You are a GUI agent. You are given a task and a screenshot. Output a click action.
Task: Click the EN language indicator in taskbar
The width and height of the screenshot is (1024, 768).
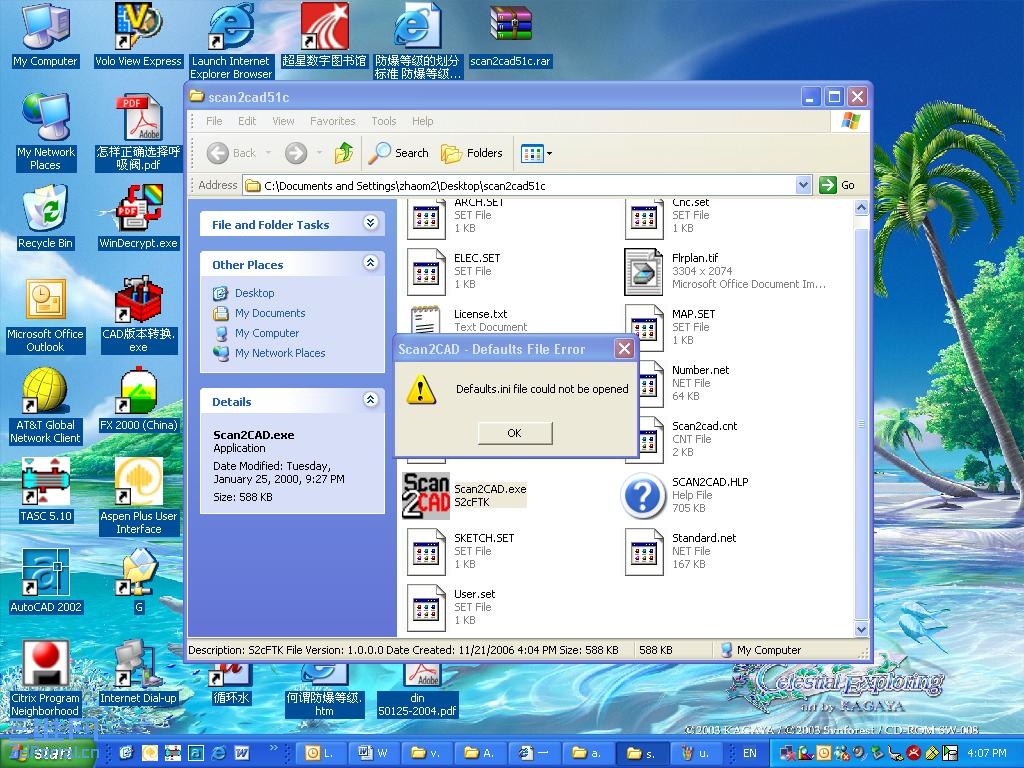[x=750, y=753]
